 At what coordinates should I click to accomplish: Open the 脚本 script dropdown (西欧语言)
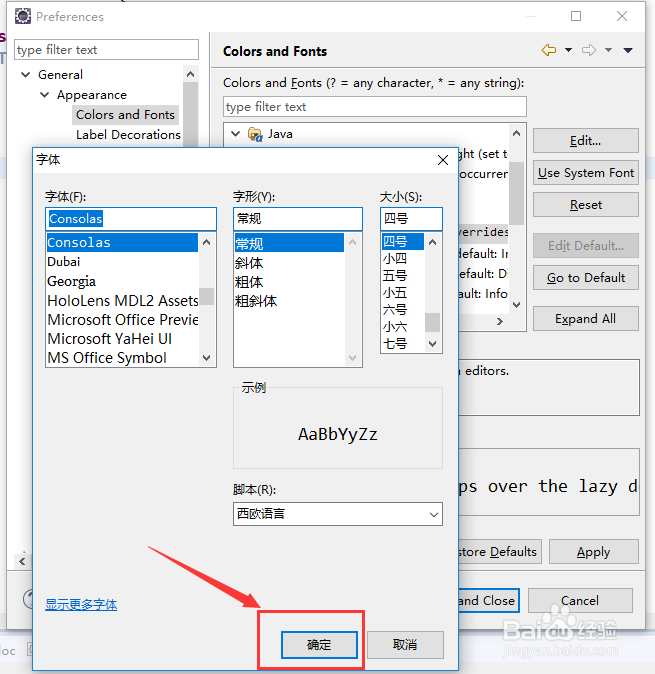(x=338, y=514)
